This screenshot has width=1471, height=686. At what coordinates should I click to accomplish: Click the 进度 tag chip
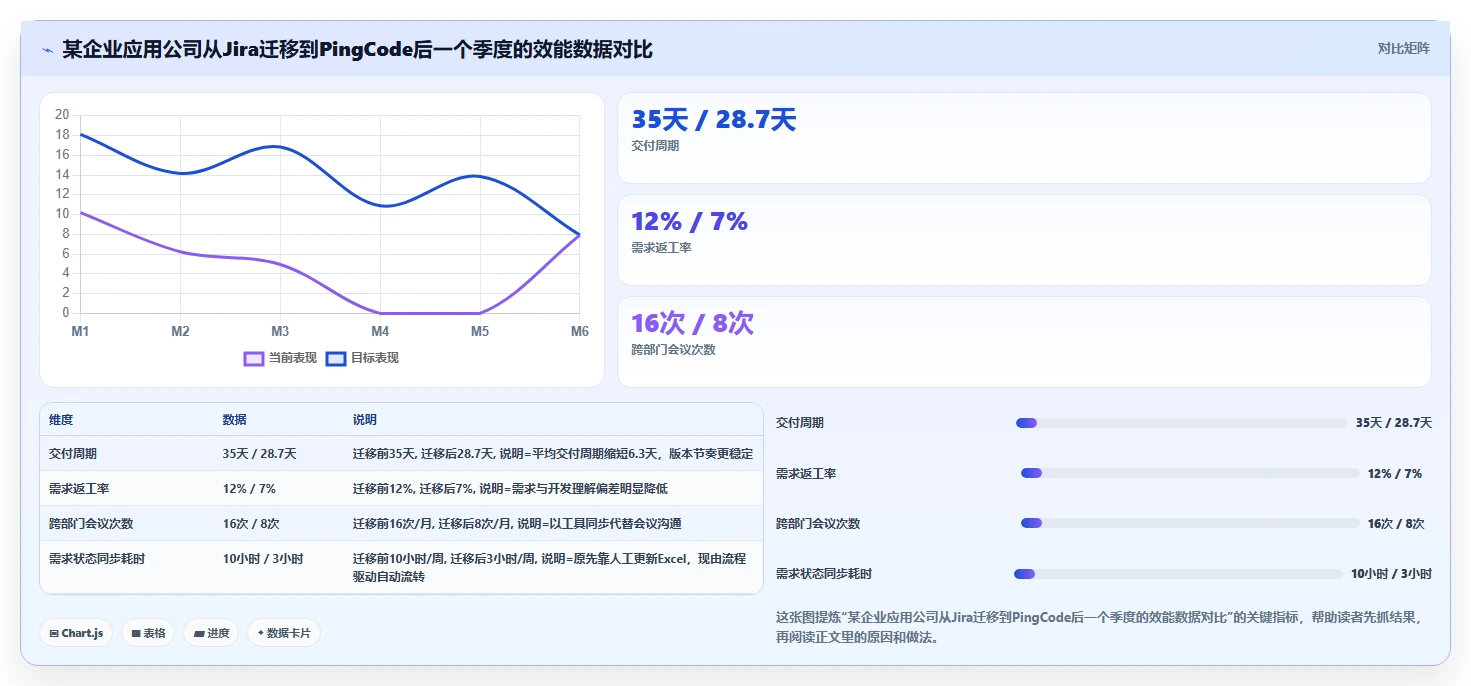click(211, 633)
